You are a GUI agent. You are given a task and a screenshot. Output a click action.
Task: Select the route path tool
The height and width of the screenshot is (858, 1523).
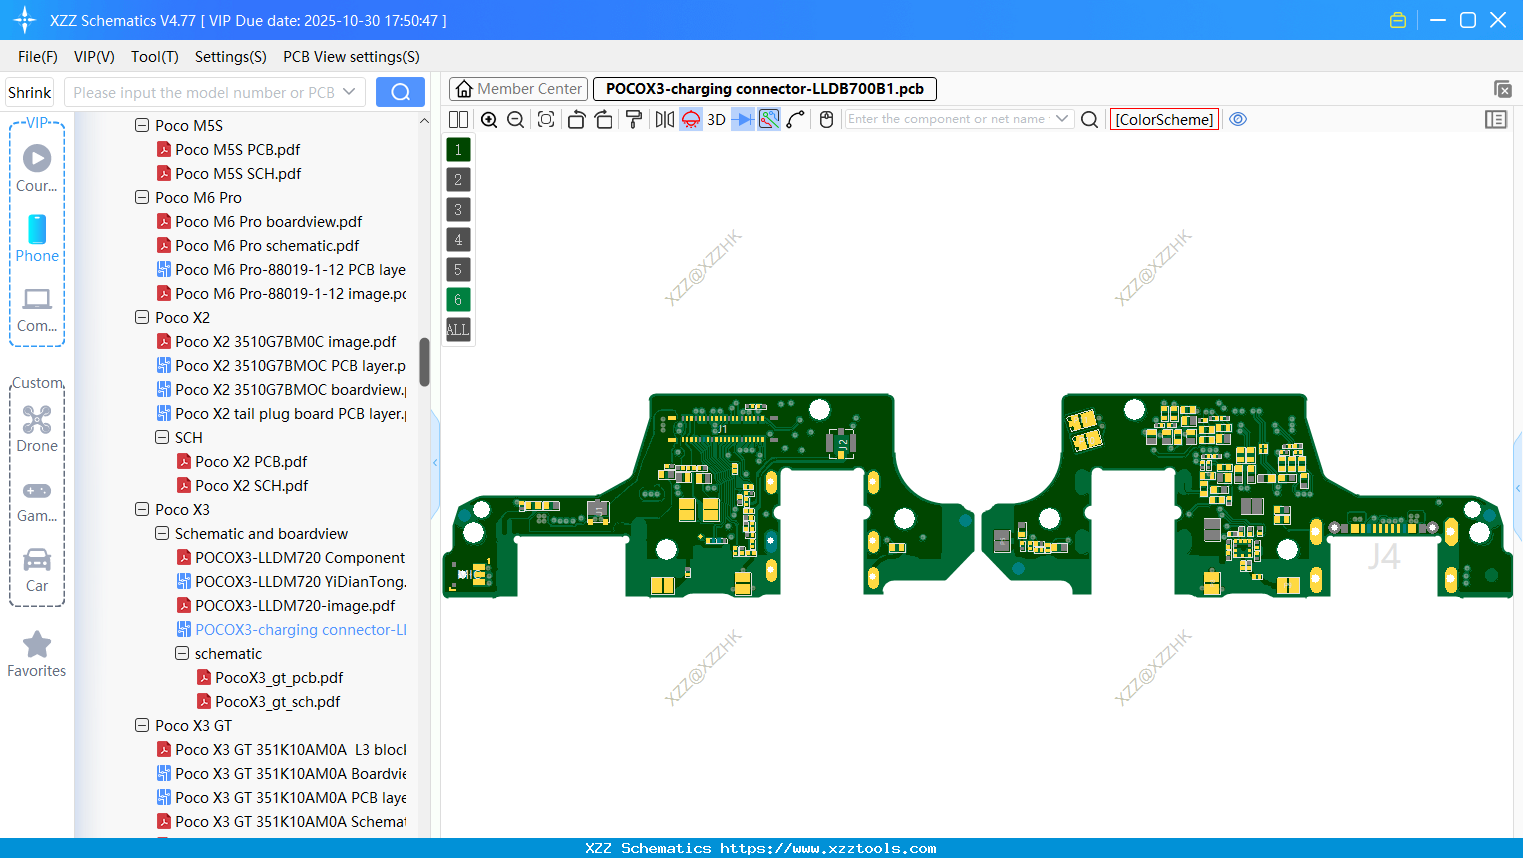(x=796, y=120)
